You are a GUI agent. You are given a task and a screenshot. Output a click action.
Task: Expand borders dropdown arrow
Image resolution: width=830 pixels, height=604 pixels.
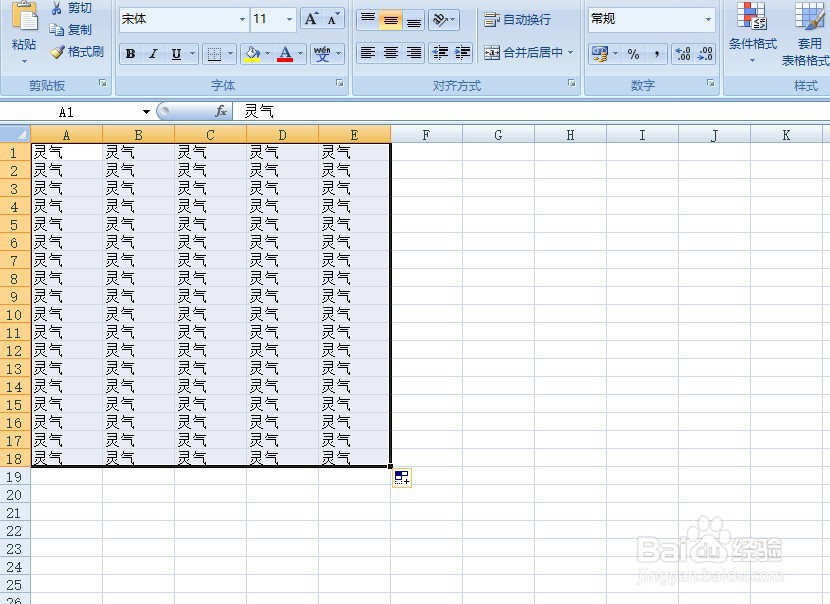230,53
